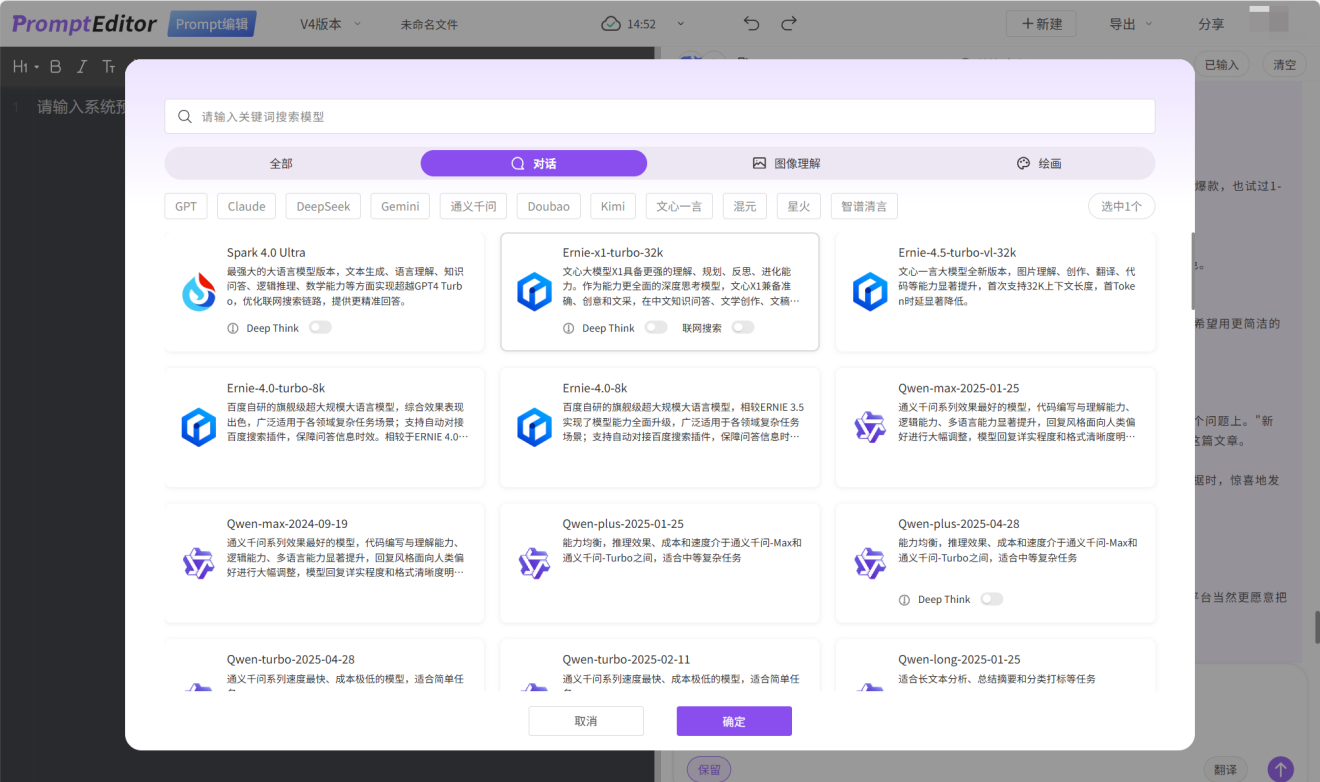Undo the last edit in the PromptEditor toolbar
Image resolution: width=1320 pixels, height=782 pixels.
click(752, 24)
